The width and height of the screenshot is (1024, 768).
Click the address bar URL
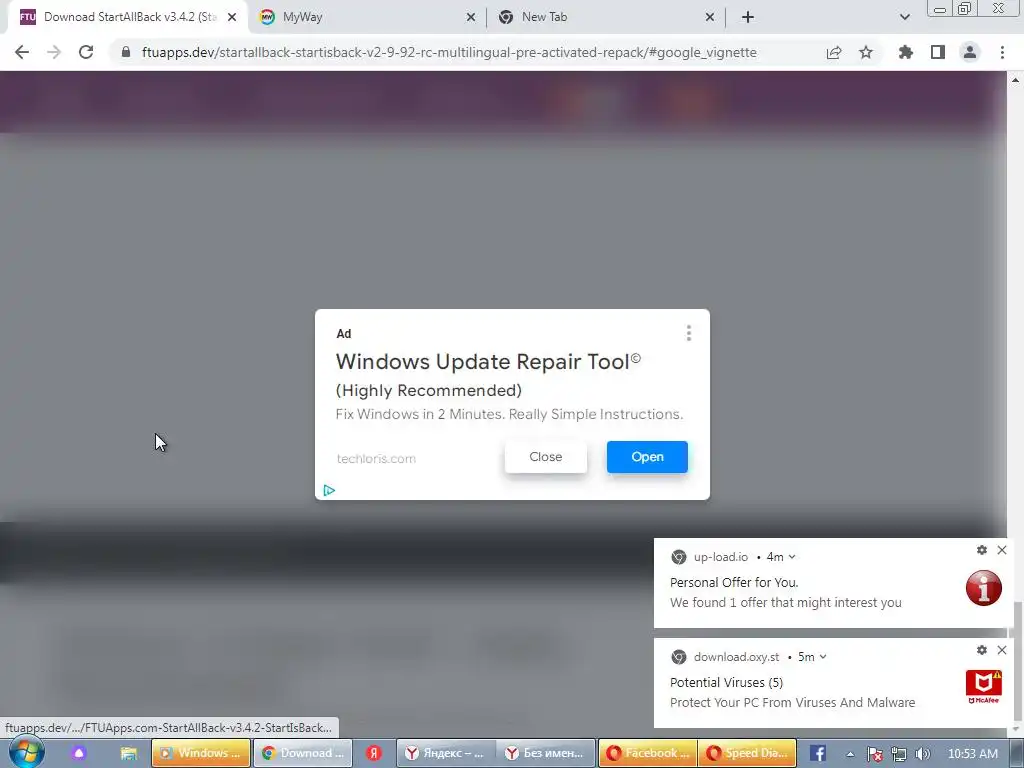tap(449, 52)
